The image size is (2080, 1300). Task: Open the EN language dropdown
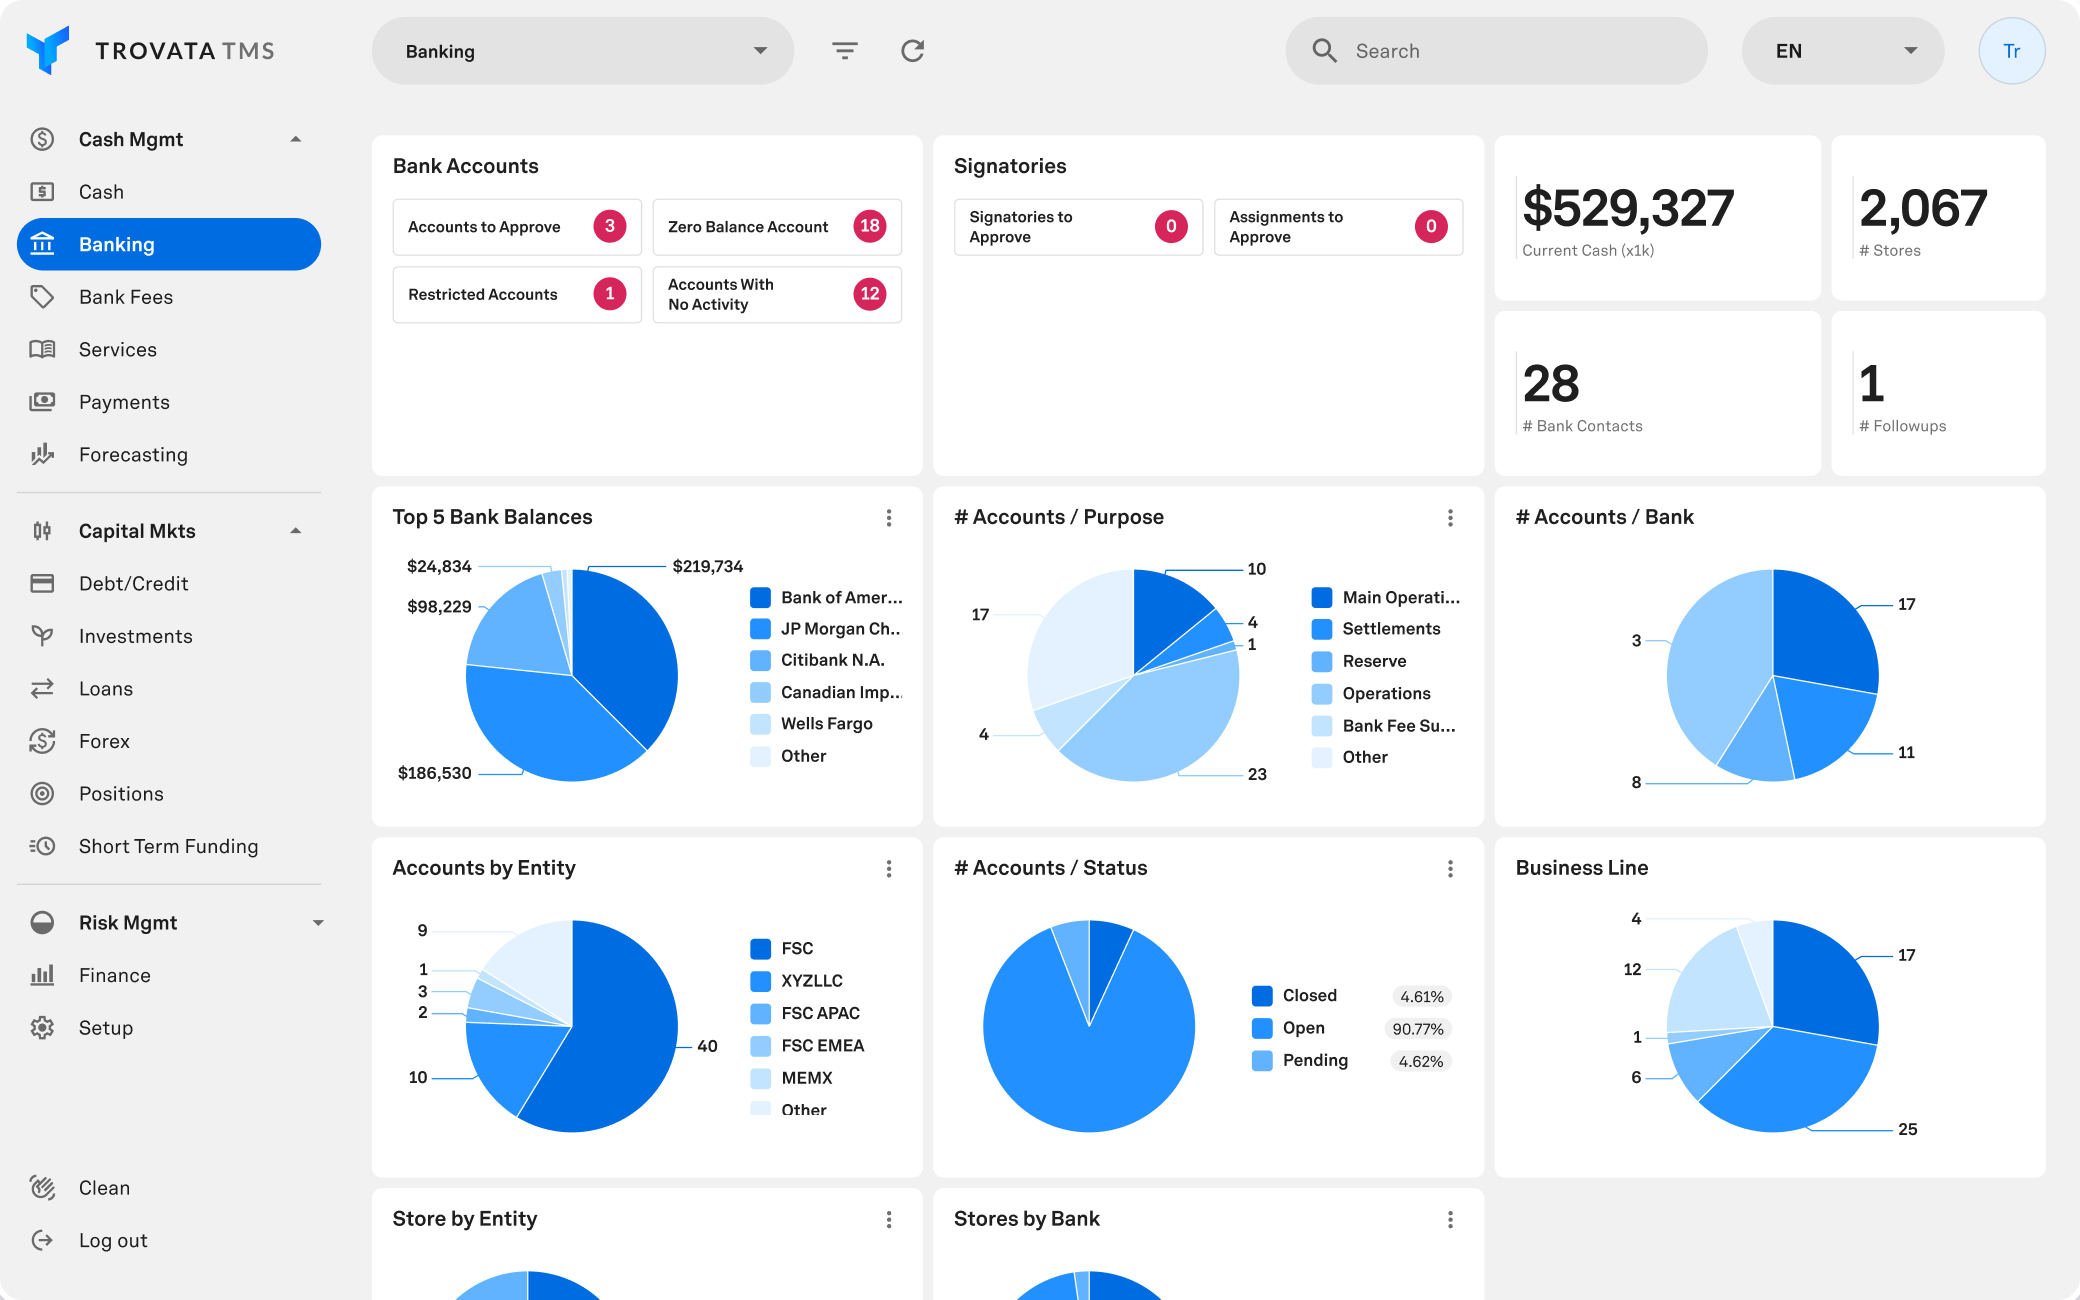[1842, 51]
